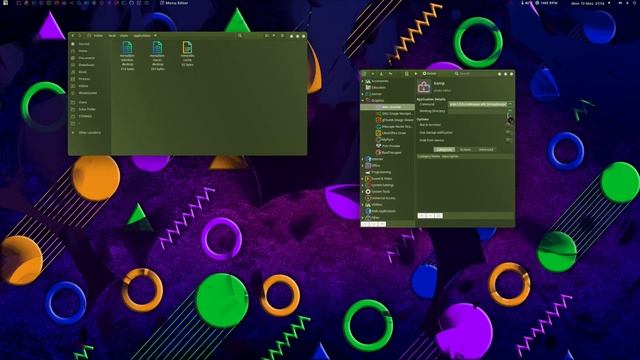640x360 pixels.
Task: Click the Recent icon in Files sidebar
Action: (x=73, y=44)
